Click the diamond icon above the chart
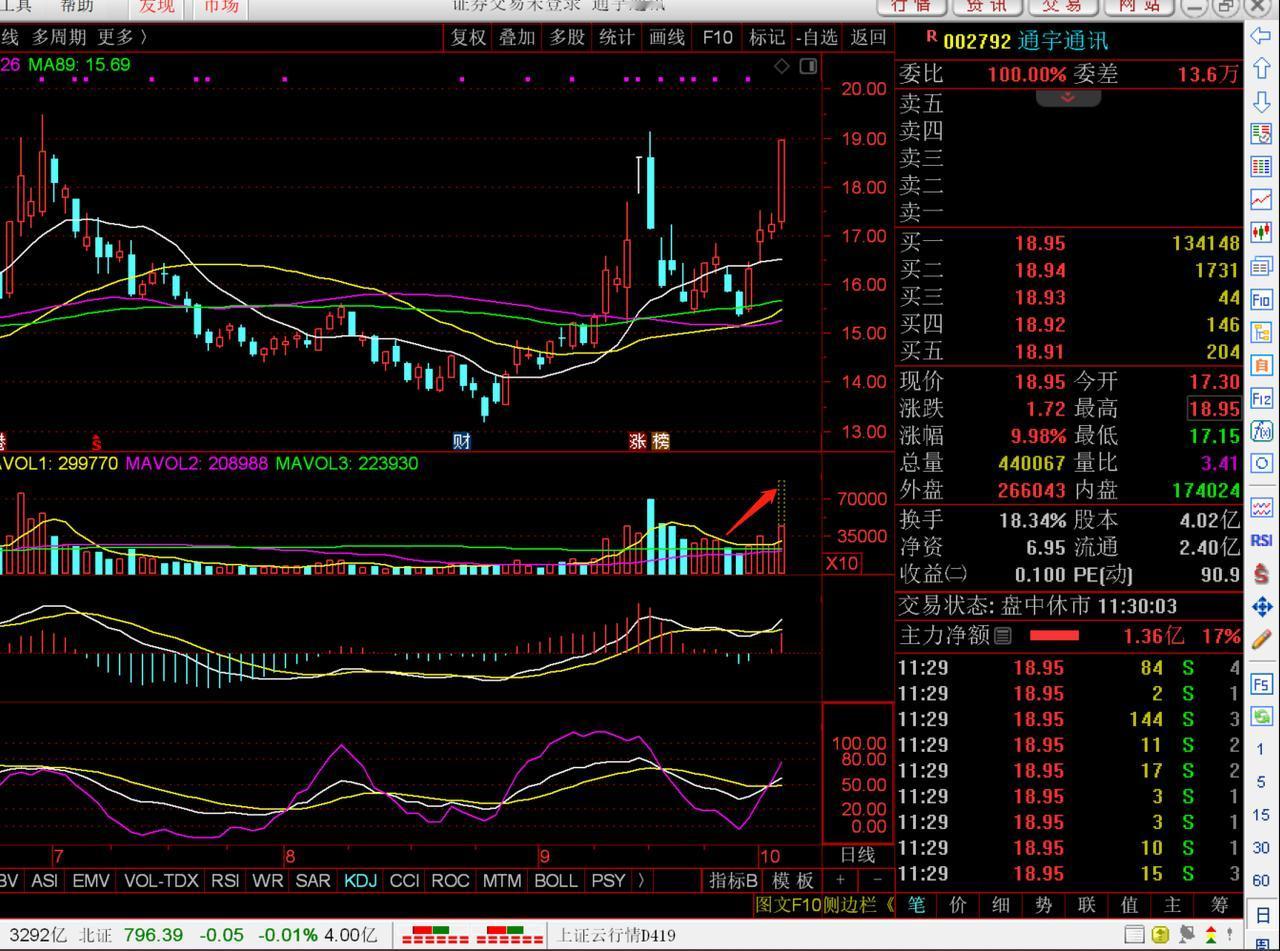This screenshot has height=951, width=1280. pyautogui.click(x=782, y=66)
